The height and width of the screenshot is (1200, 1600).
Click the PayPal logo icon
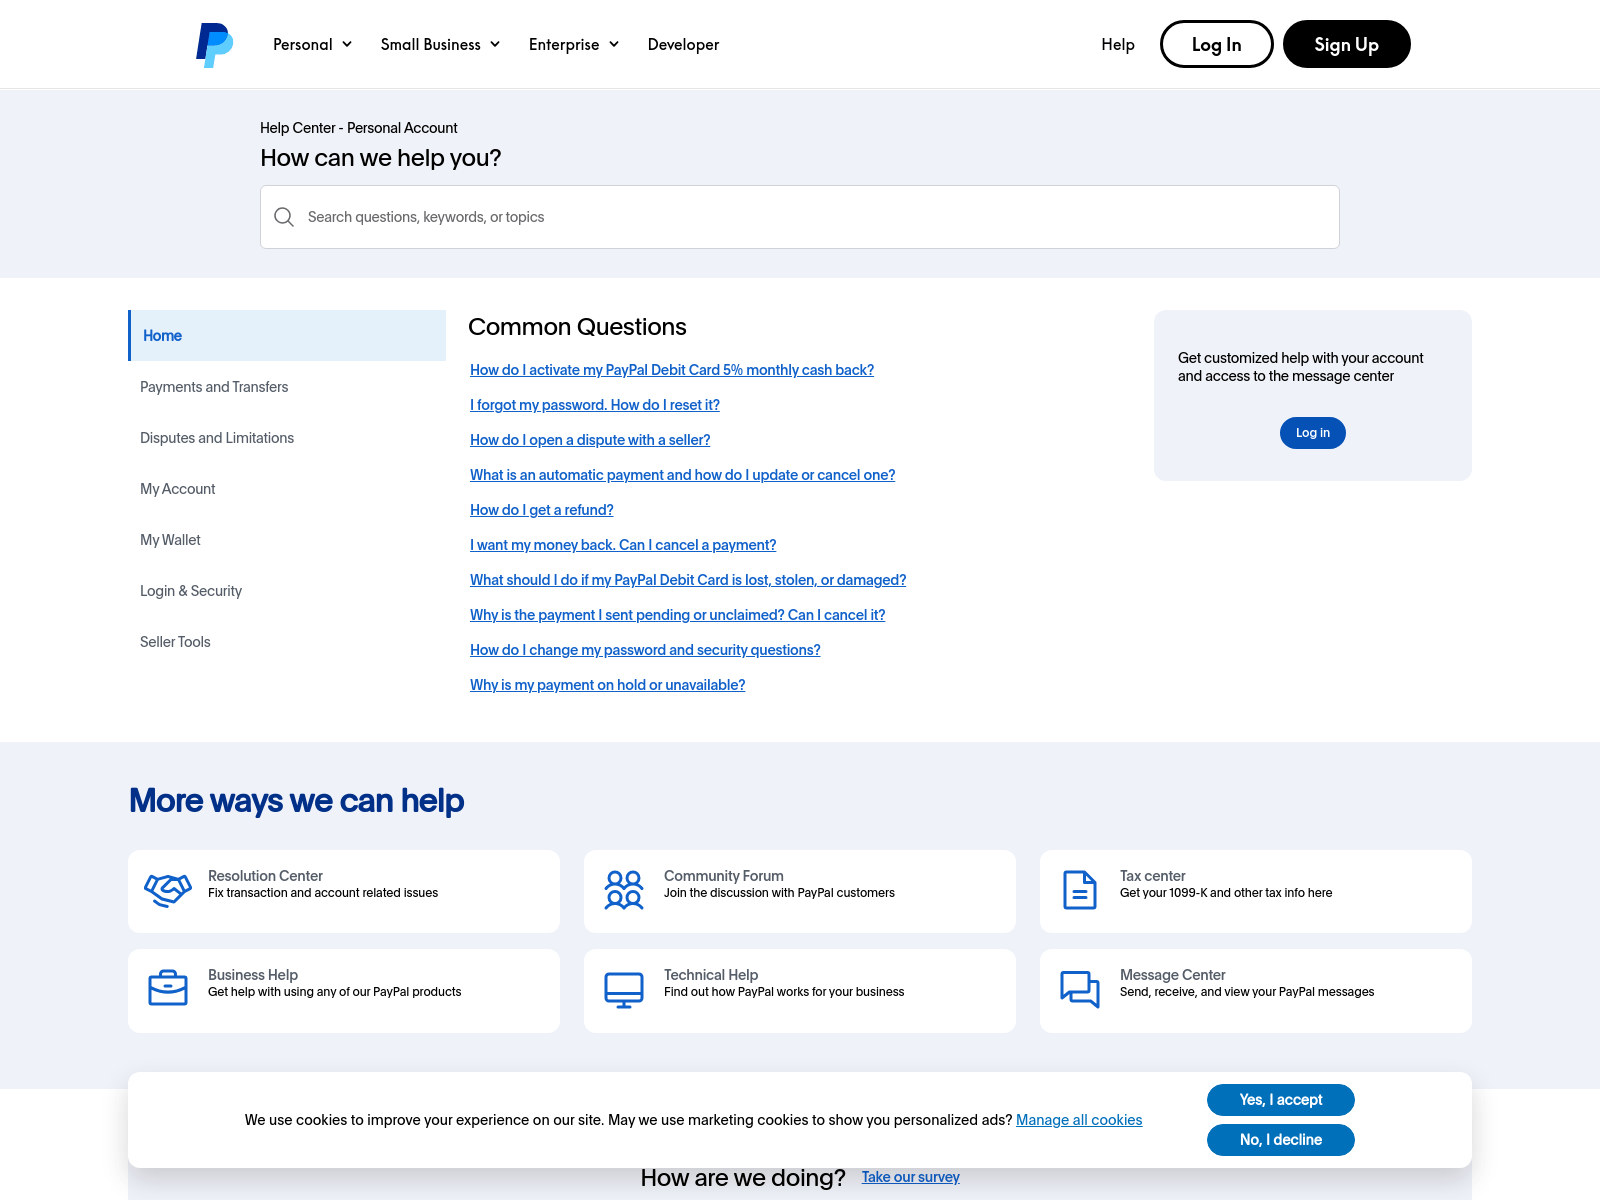pyautogui.click(x=215, y=45)
